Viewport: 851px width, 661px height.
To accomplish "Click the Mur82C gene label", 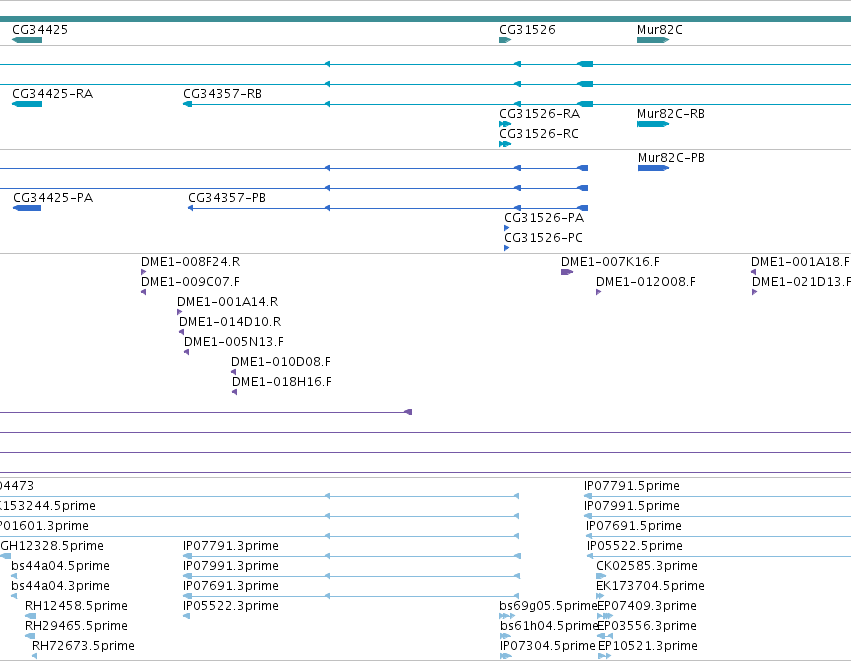I will point(659,30).
